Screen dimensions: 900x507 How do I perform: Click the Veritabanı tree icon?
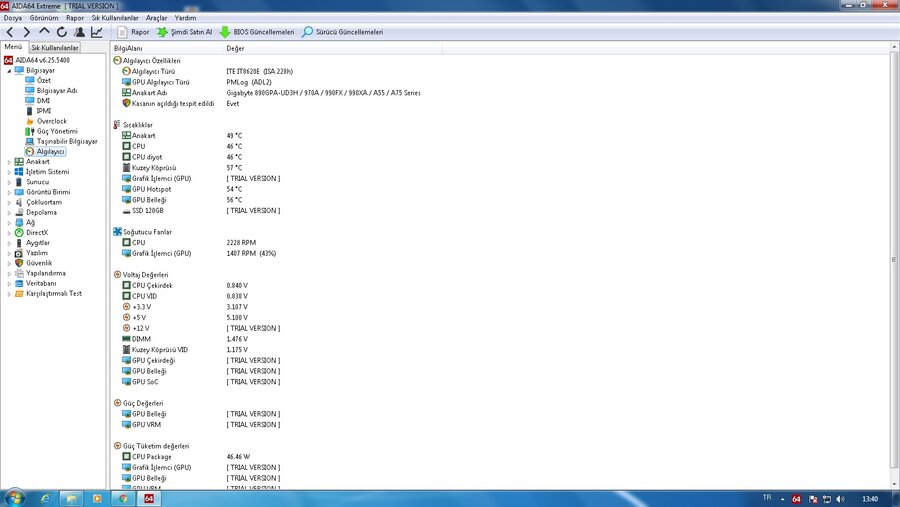point(19,284)
